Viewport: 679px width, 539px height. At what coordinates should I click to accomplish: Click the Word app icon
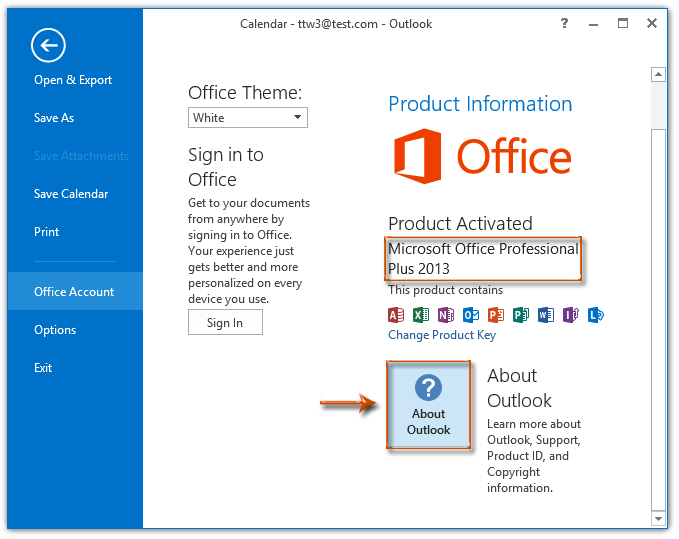tap(546, 315)
